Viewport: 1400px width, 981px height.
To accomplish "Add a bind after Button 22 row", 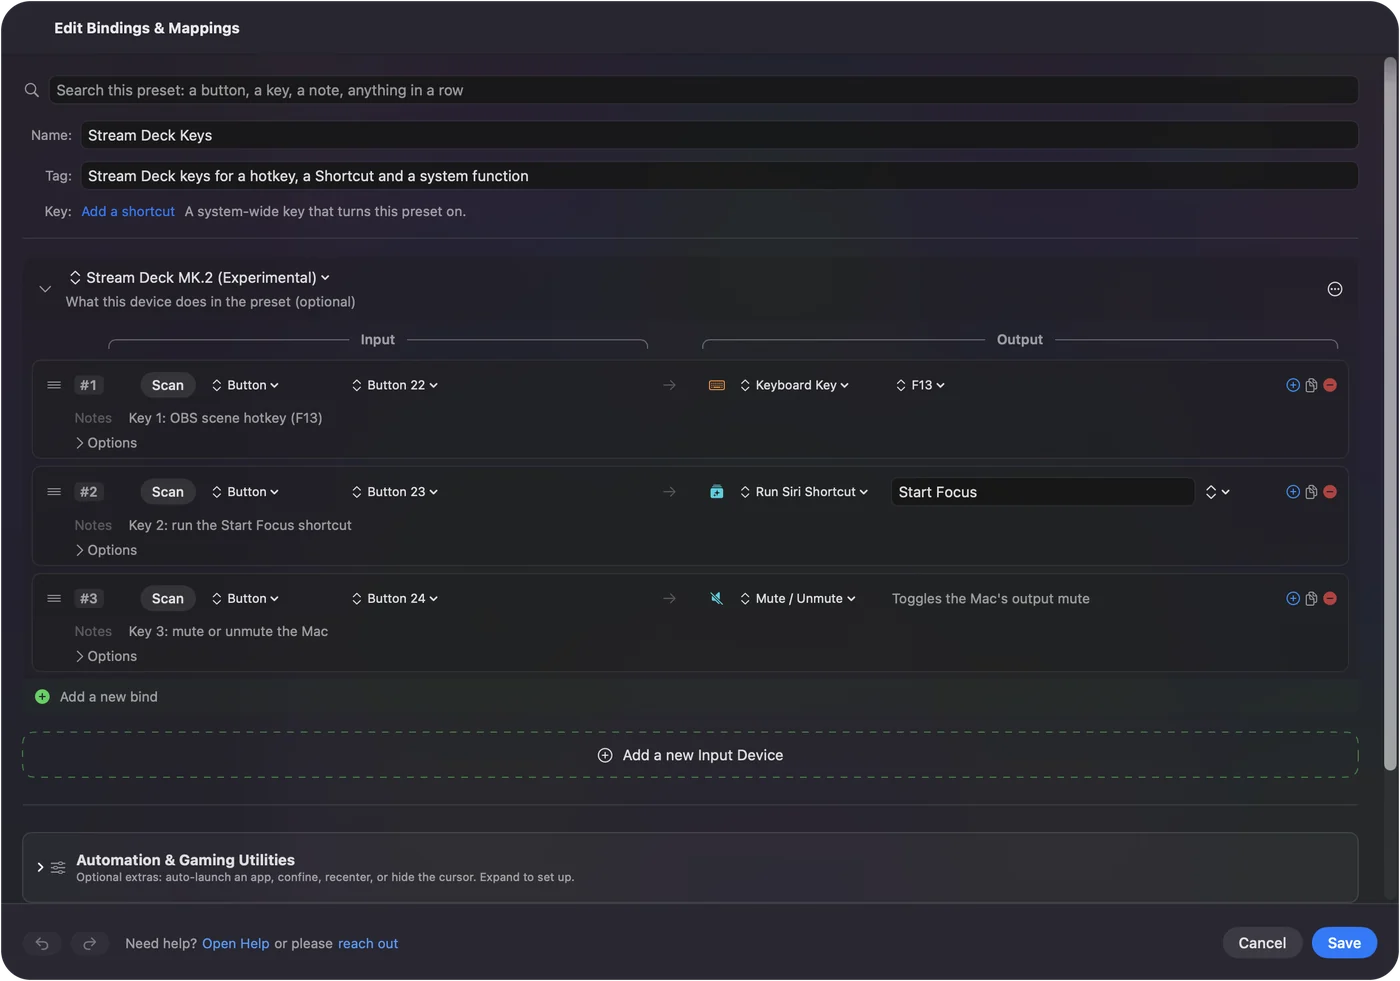I will [1293, 385].
